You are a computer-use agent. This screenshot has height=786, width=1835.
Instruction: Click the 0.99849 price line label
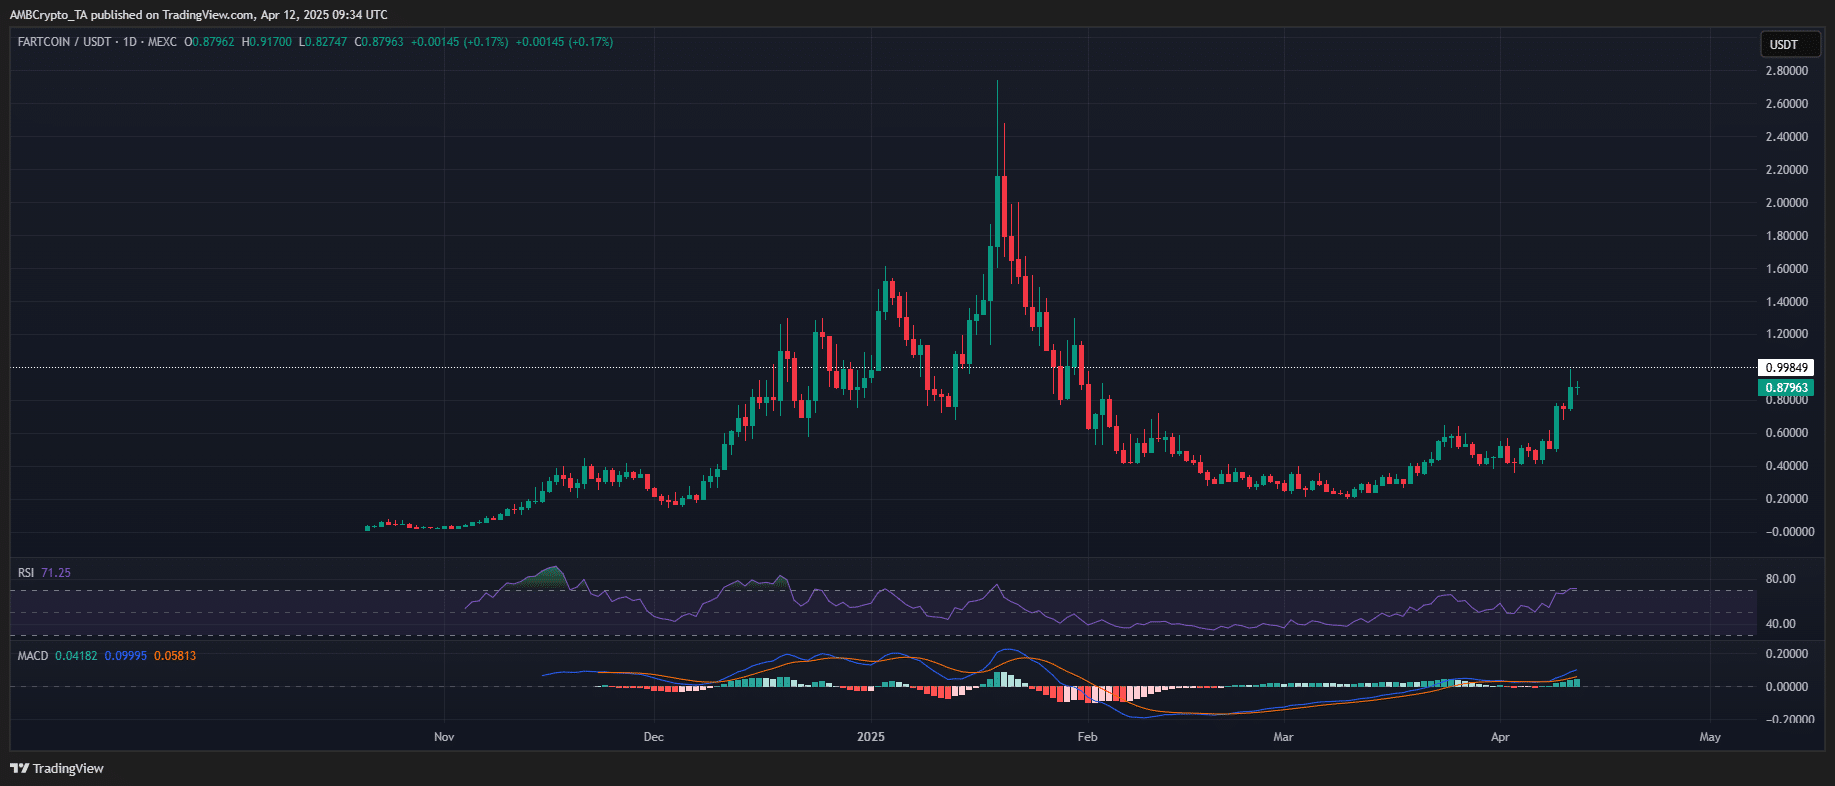point(1786,368)
